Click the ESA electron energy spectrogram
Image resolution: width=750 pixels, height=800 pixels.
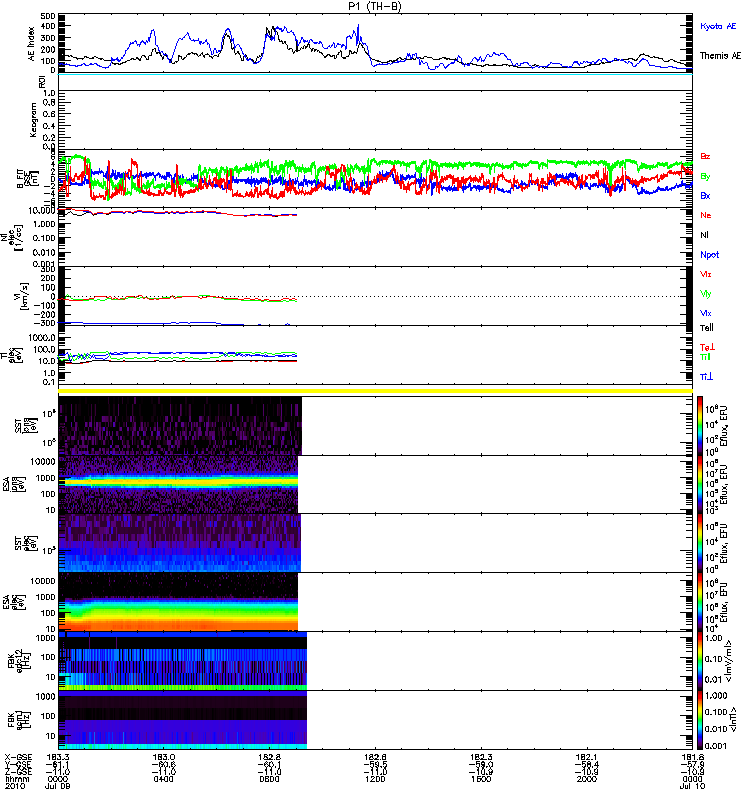point(178,602)
